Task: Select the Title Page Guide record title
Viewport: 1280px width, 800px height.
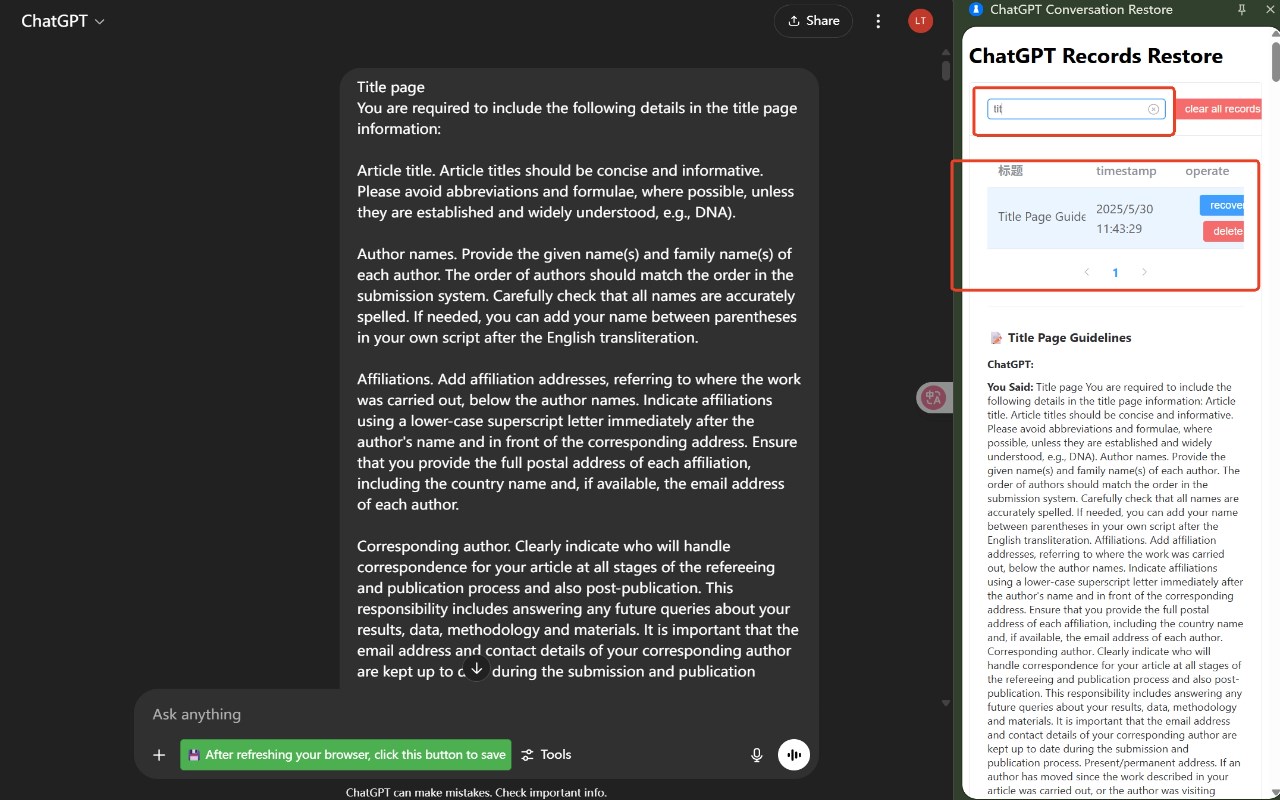Action: (1041, 217)
